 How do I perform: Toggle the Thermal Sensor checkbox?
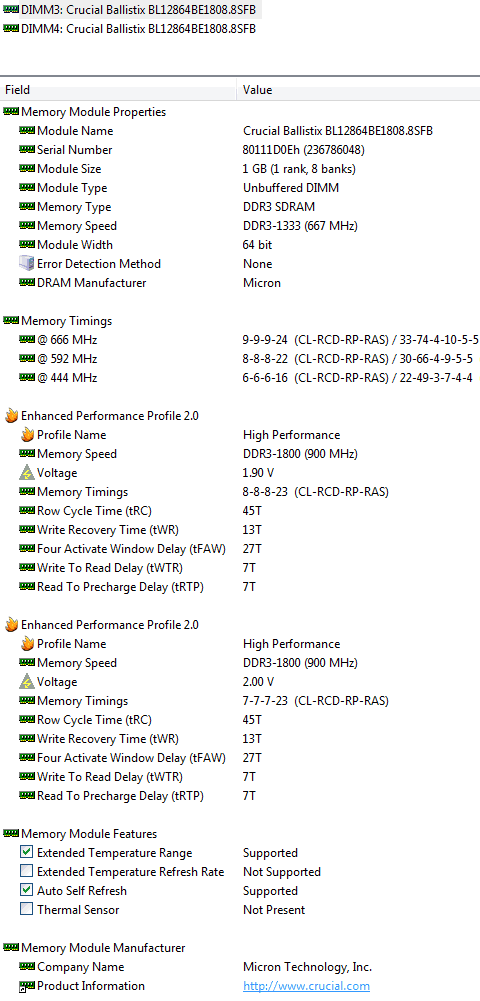[x=26, y=910]
